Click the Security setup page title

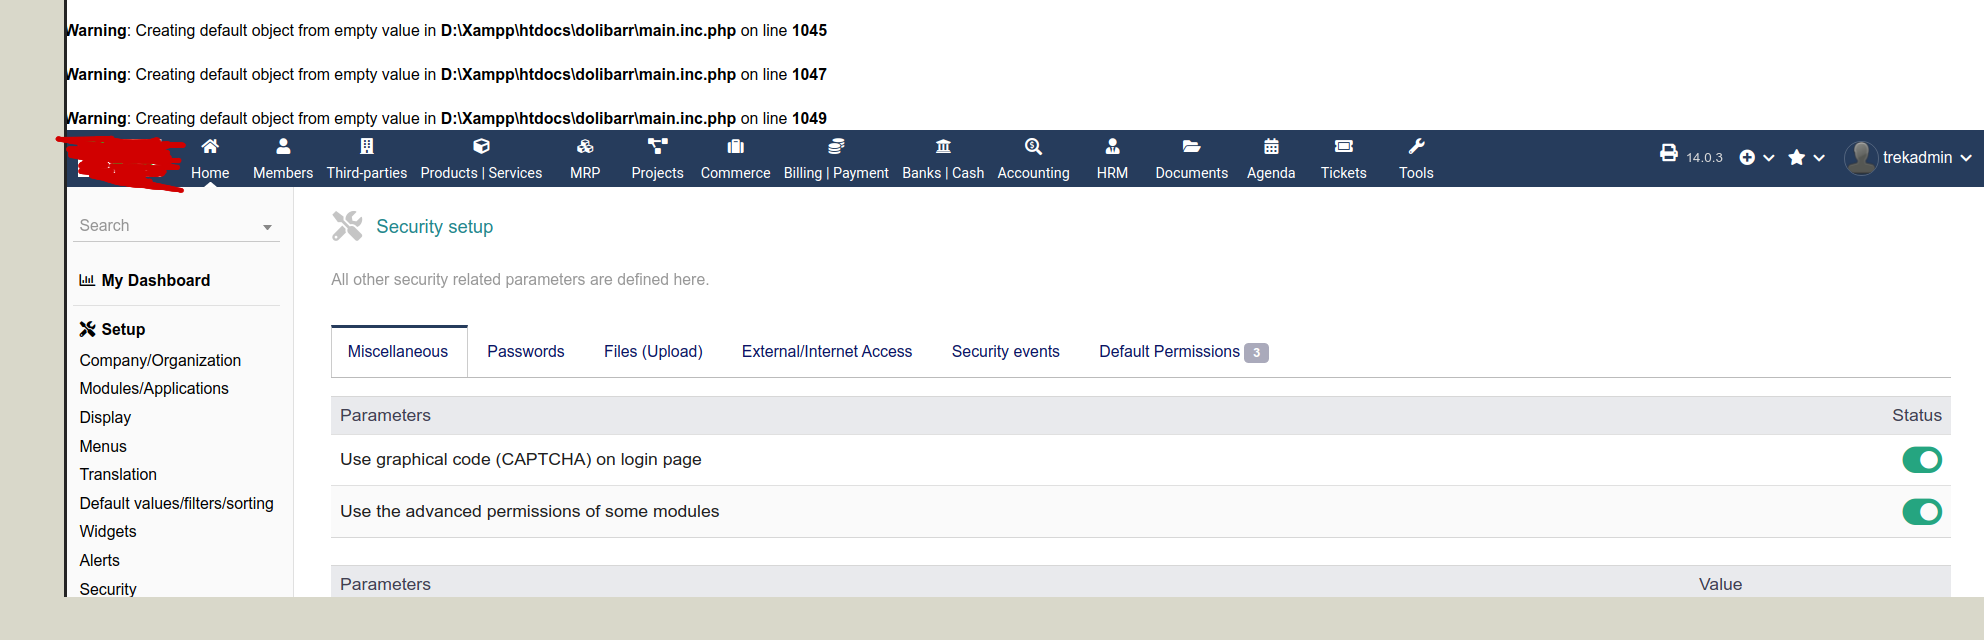pos(434,226)
